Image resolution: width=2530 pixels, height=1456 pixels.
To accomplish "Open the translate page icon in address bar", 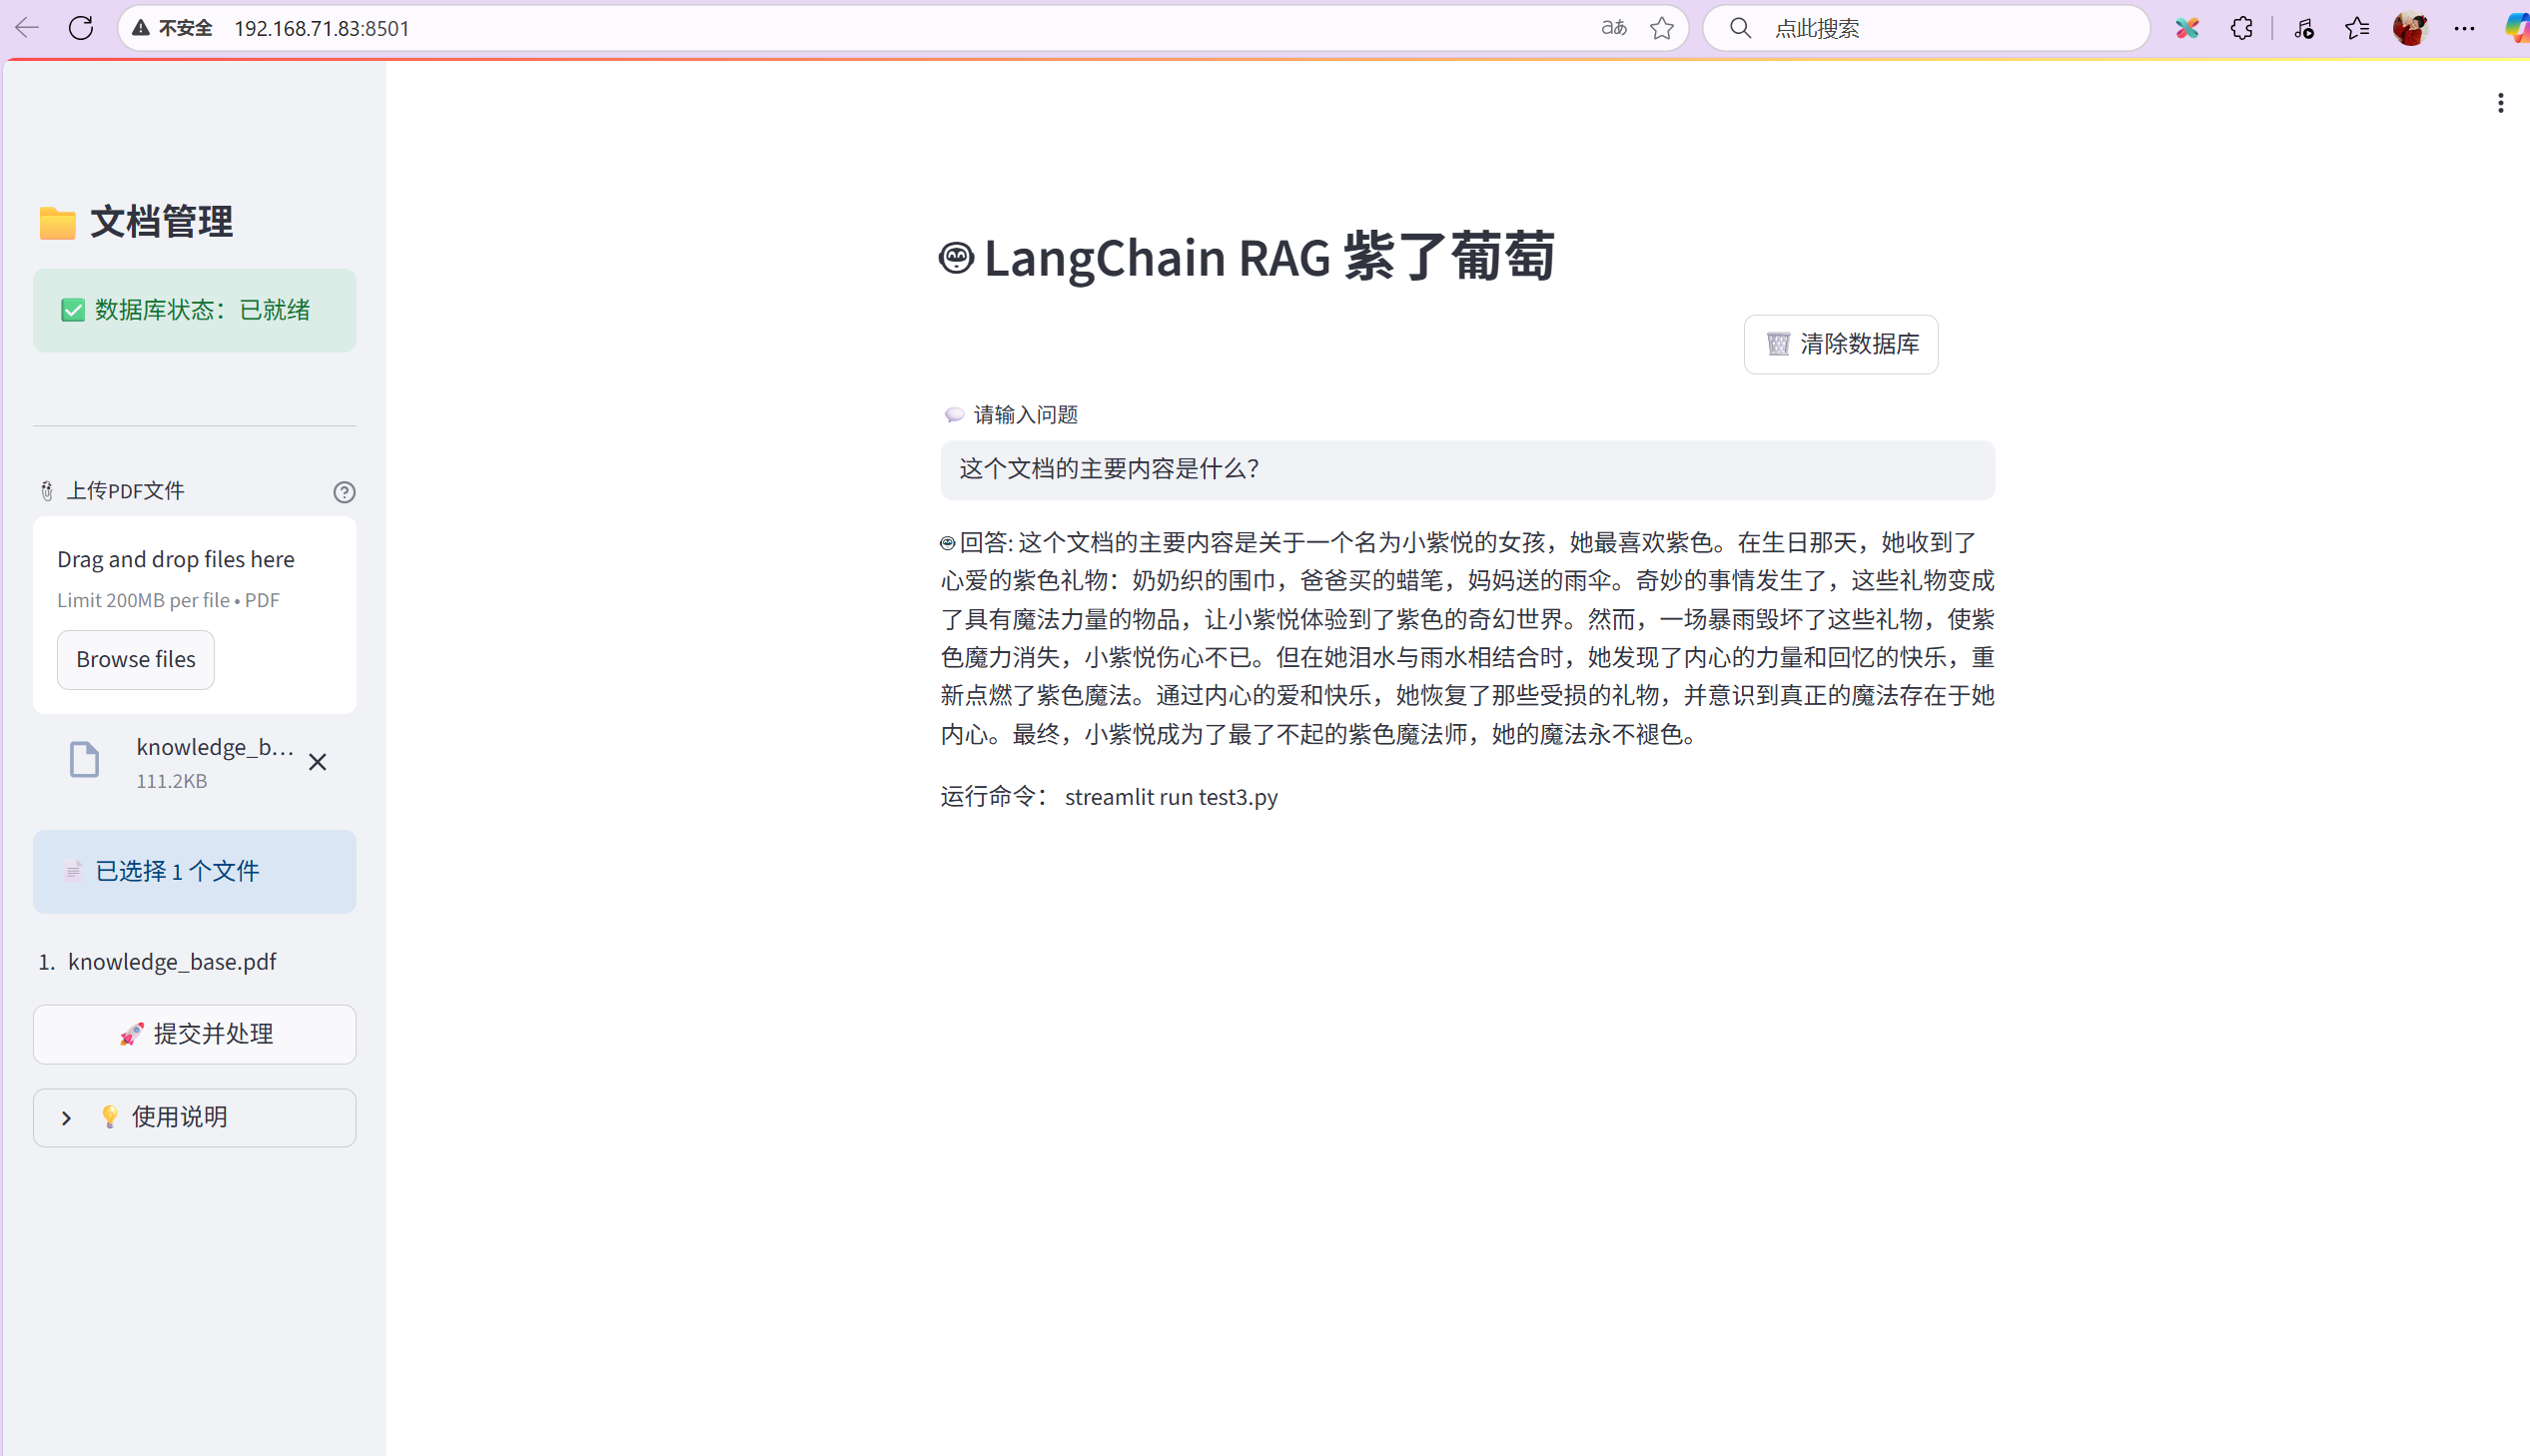I will (1613, 28).
